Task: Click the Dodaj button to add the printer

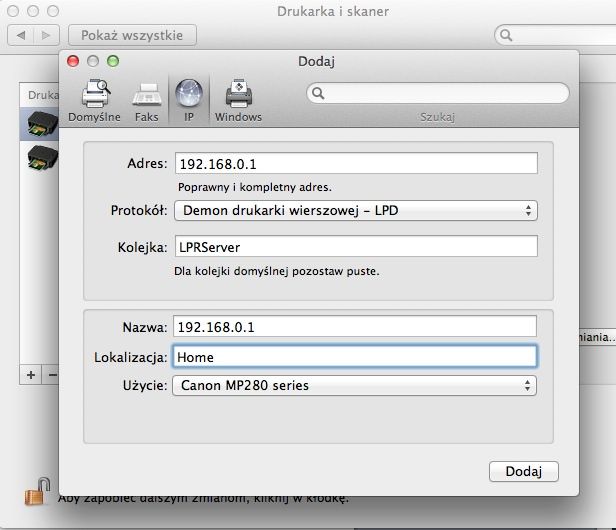Action: pos(524,471)
